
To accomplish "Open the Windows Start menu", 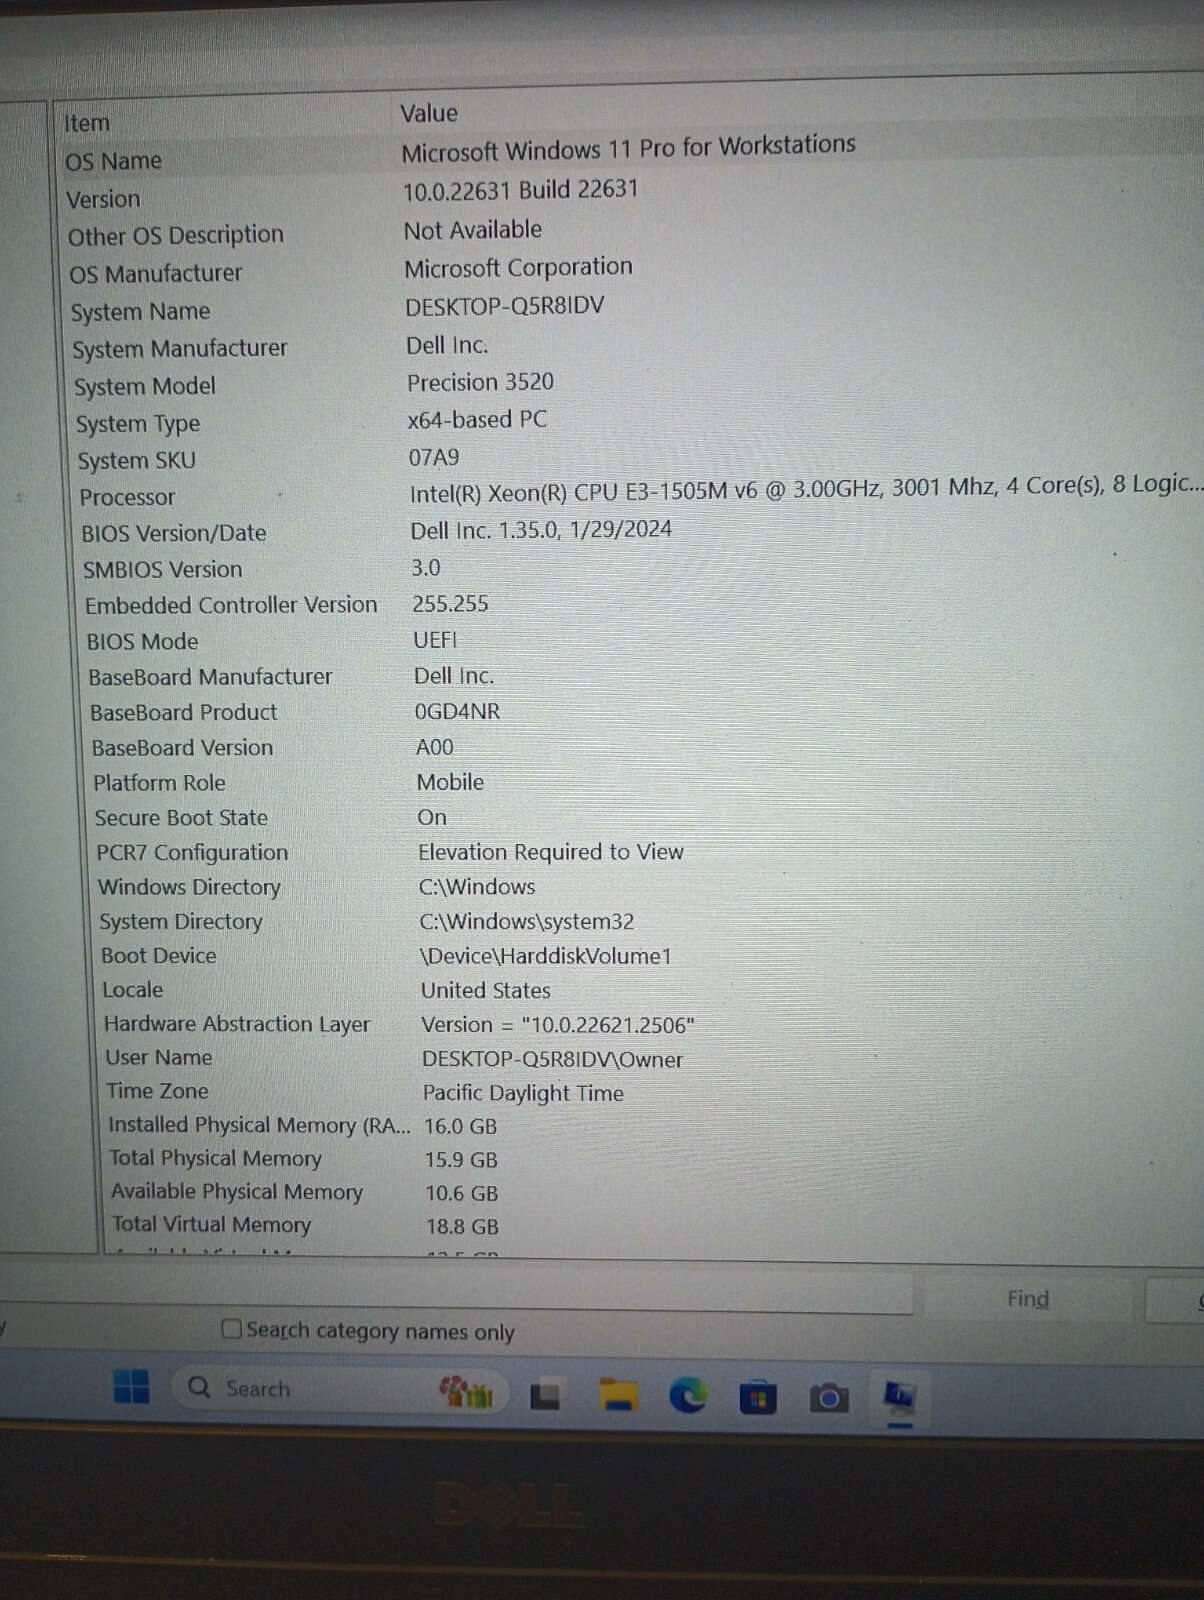I will (131, 1386).
